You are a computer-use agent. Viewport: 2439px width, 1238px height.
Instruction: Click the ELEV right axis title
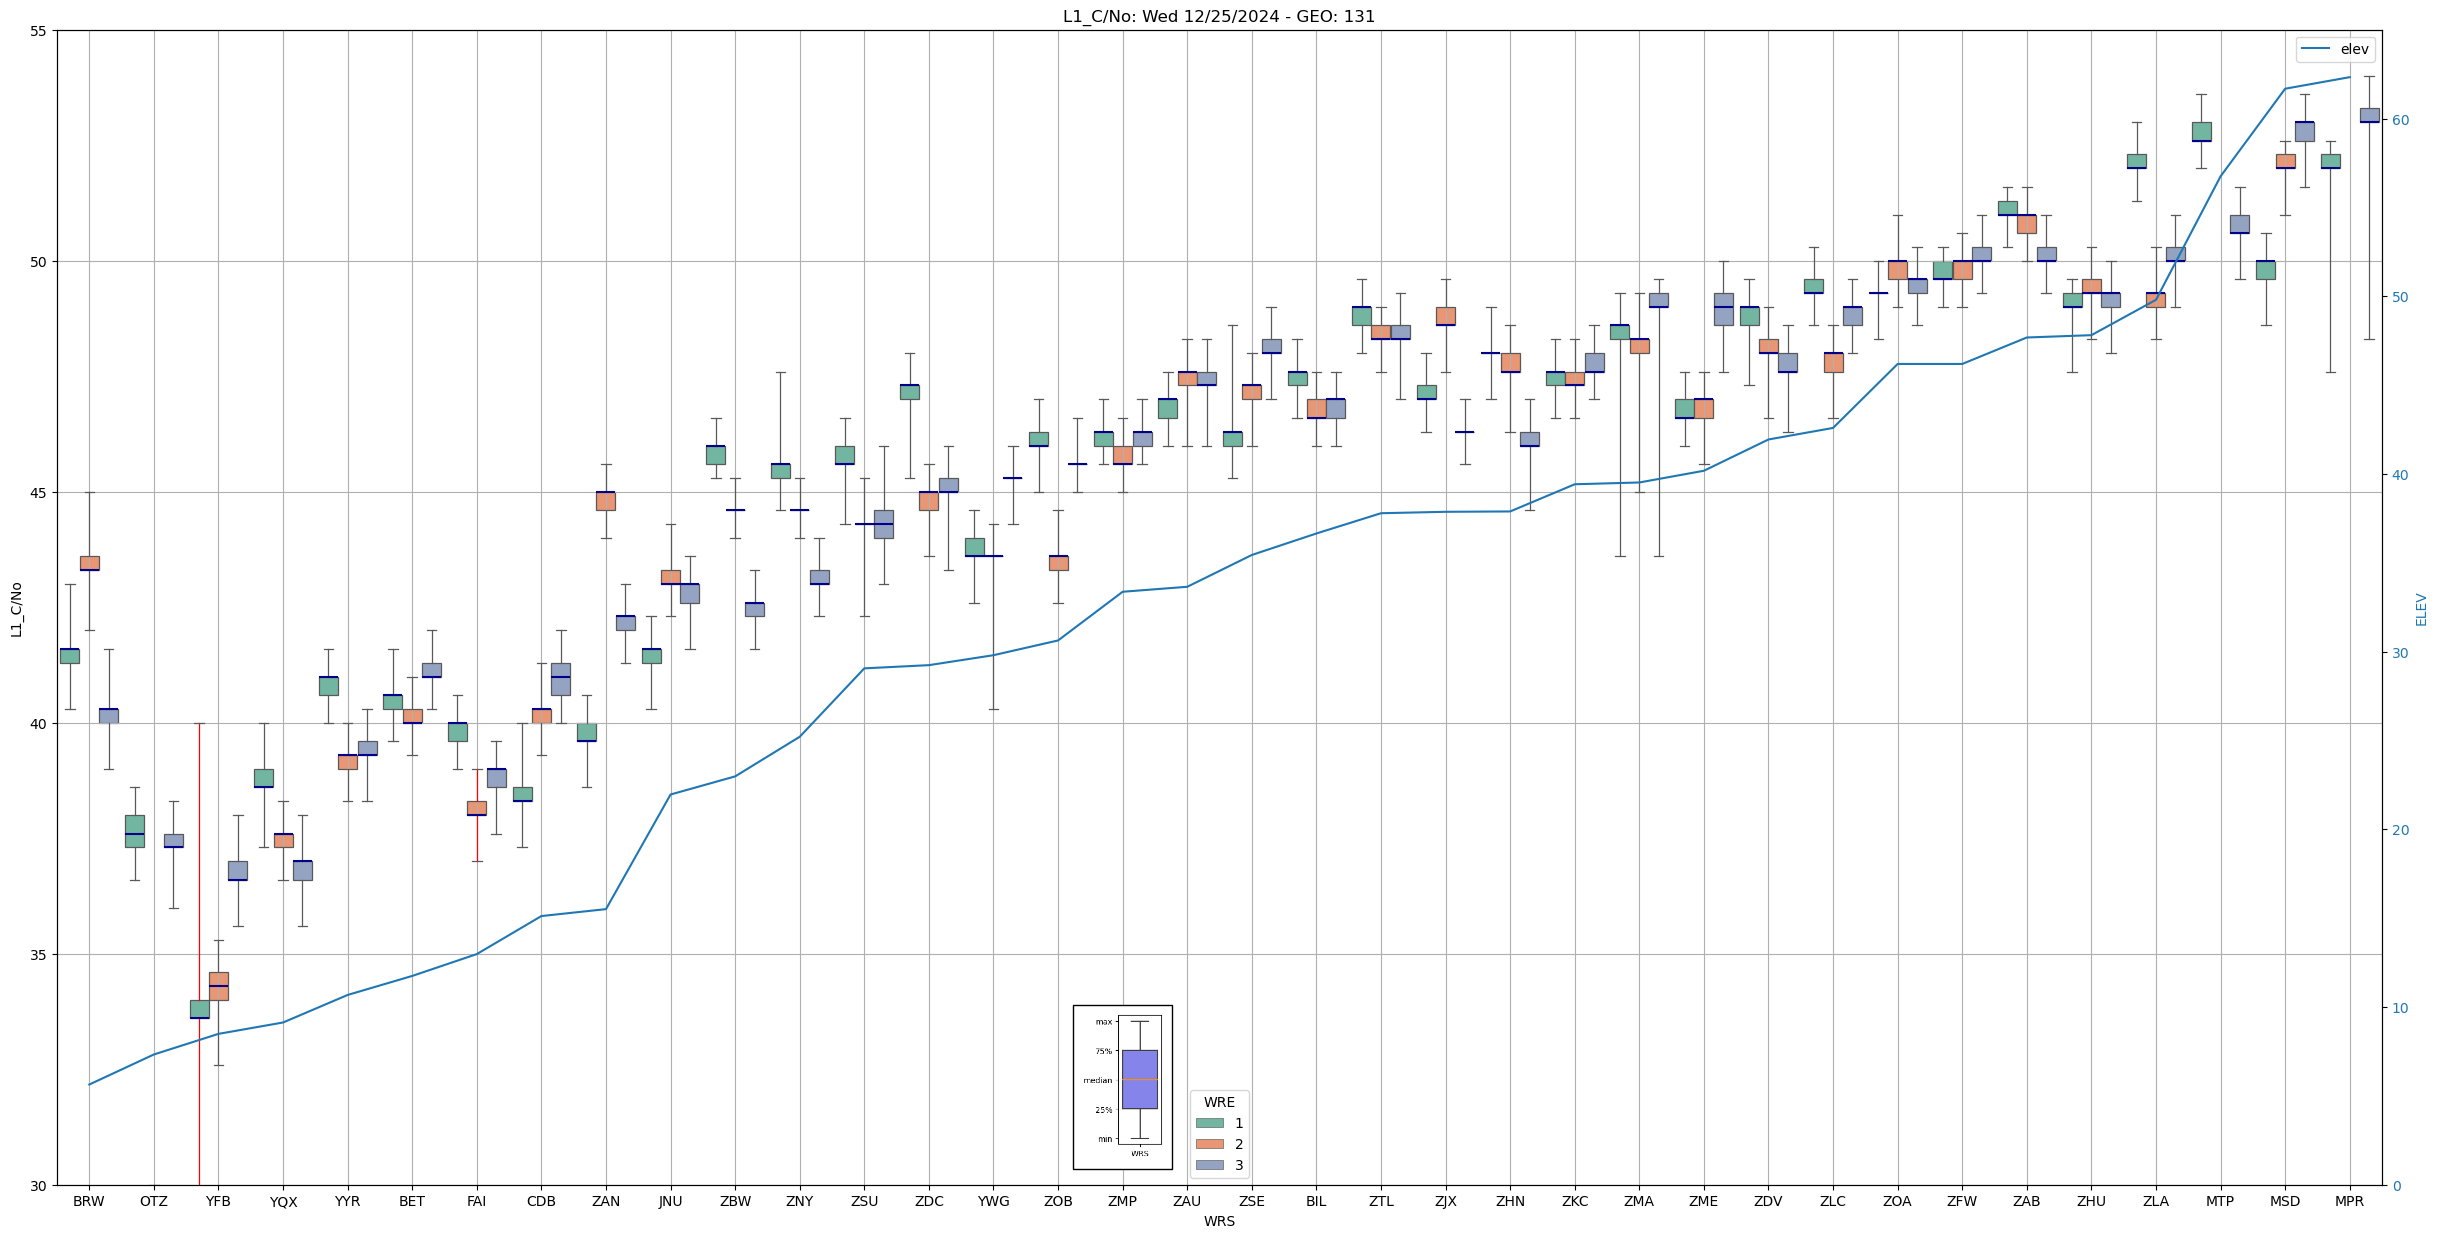[x=2421, y=609]
